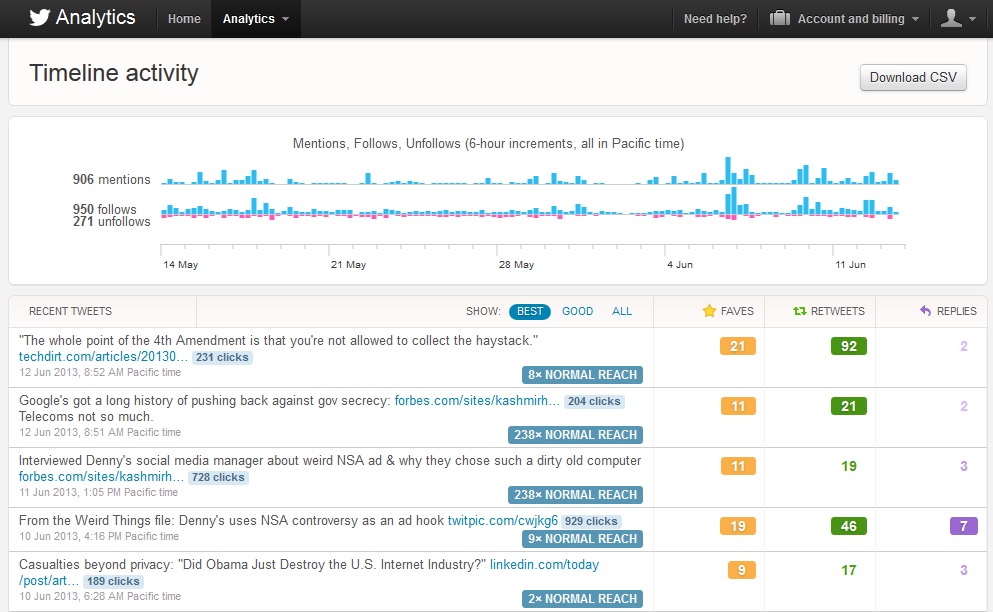Screen dimensions: 993x612
Task: Click the briefcase icon beside Account and billing
Action: coord(780,18)
